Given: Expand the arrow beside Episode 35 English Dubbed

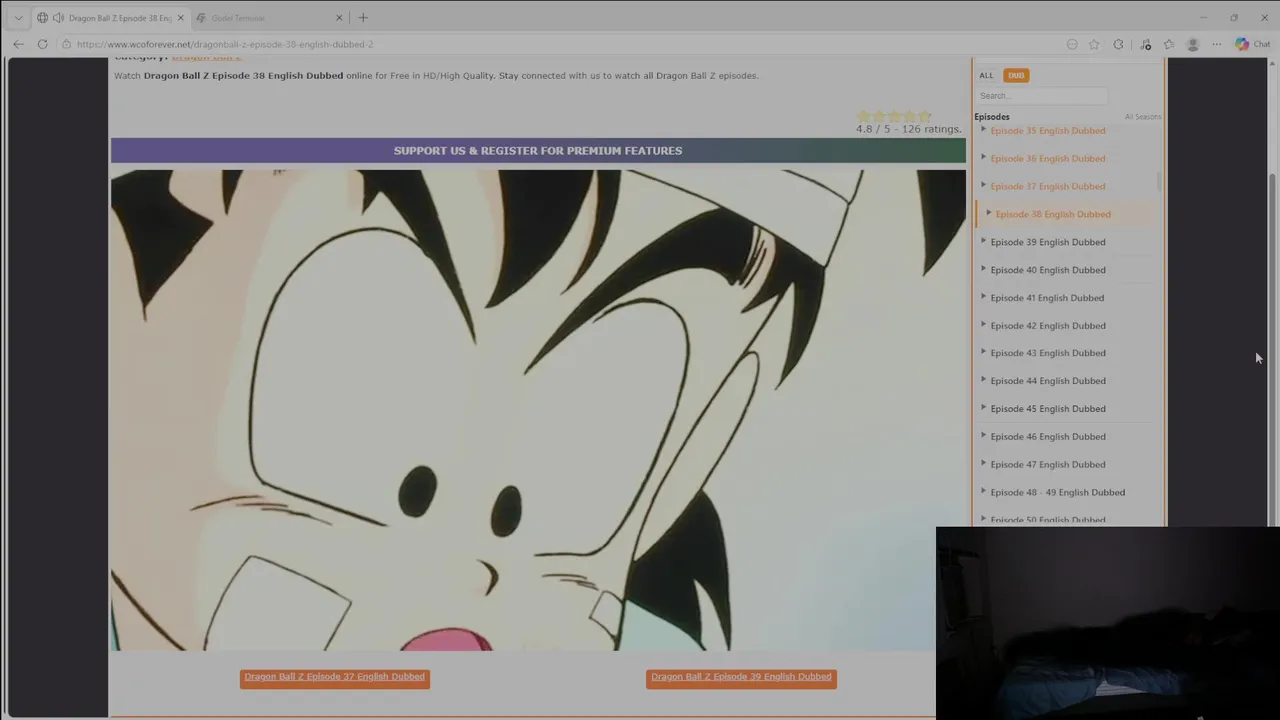Looking at the screenshot, I should (983, 130).
